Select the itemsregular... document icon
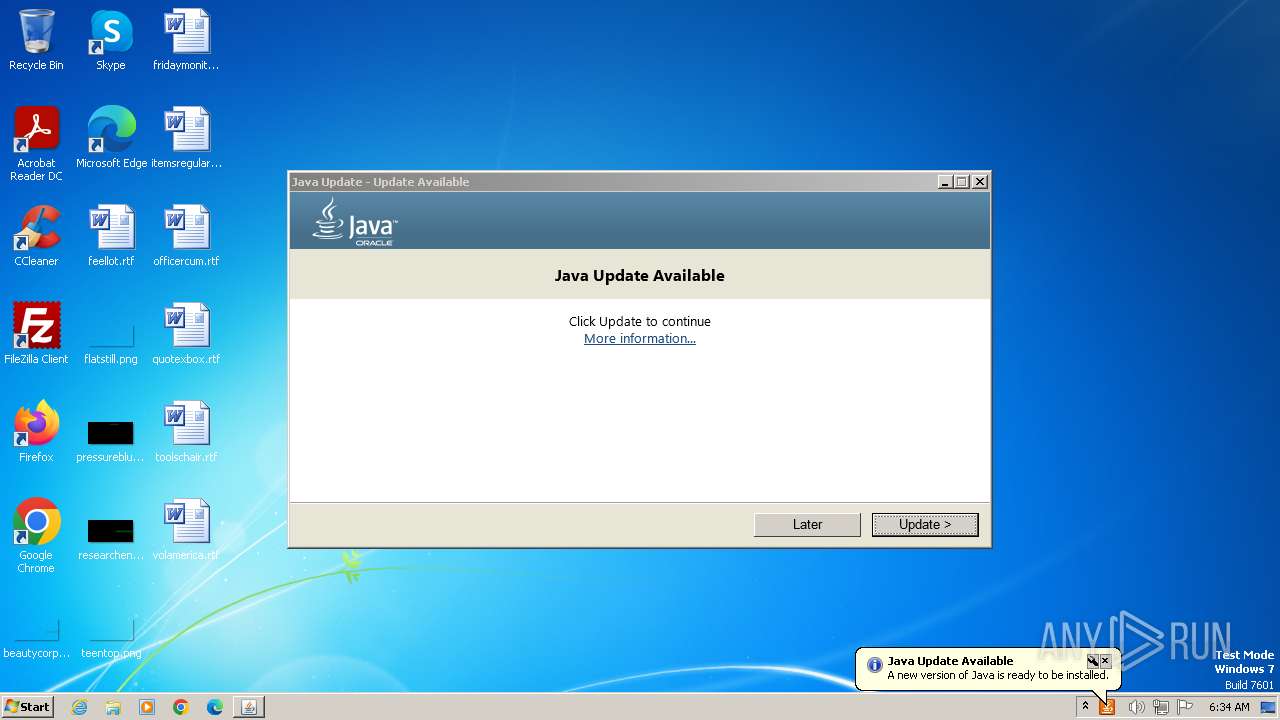Screen dimensions: 1280x720 coord(186,138)
